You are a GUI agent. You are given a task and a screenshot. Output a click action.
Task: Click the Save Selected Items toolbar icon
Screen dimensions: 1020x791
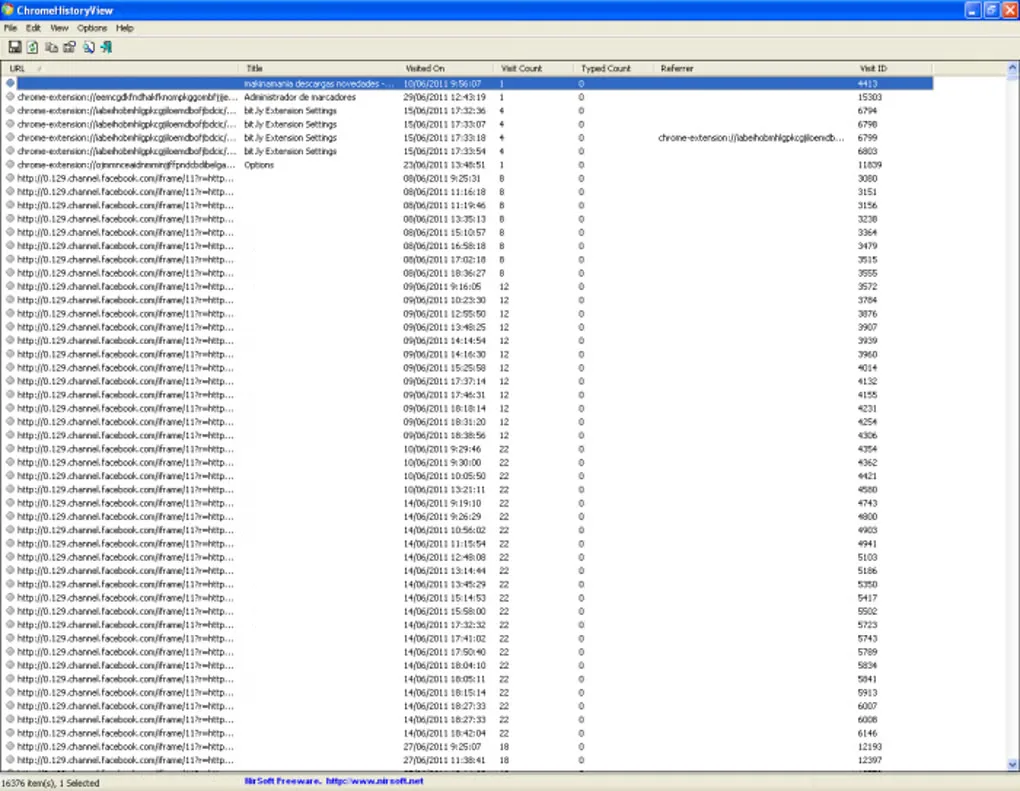click(14, 47)
